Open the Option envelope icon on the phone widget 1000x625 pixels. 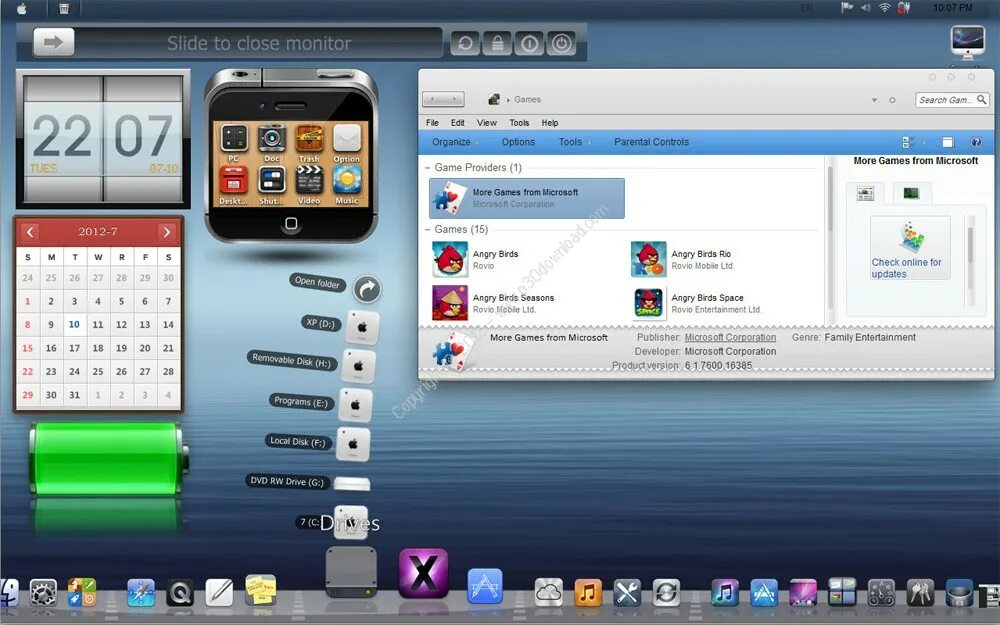coord(346,138)
